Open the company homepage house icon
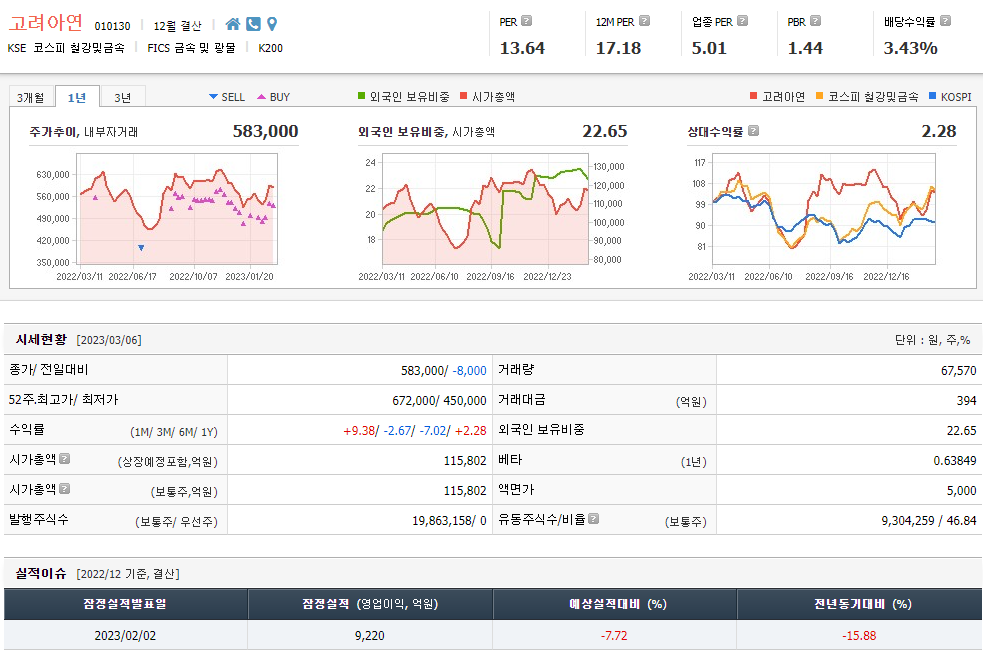 [x=233, y=24]
